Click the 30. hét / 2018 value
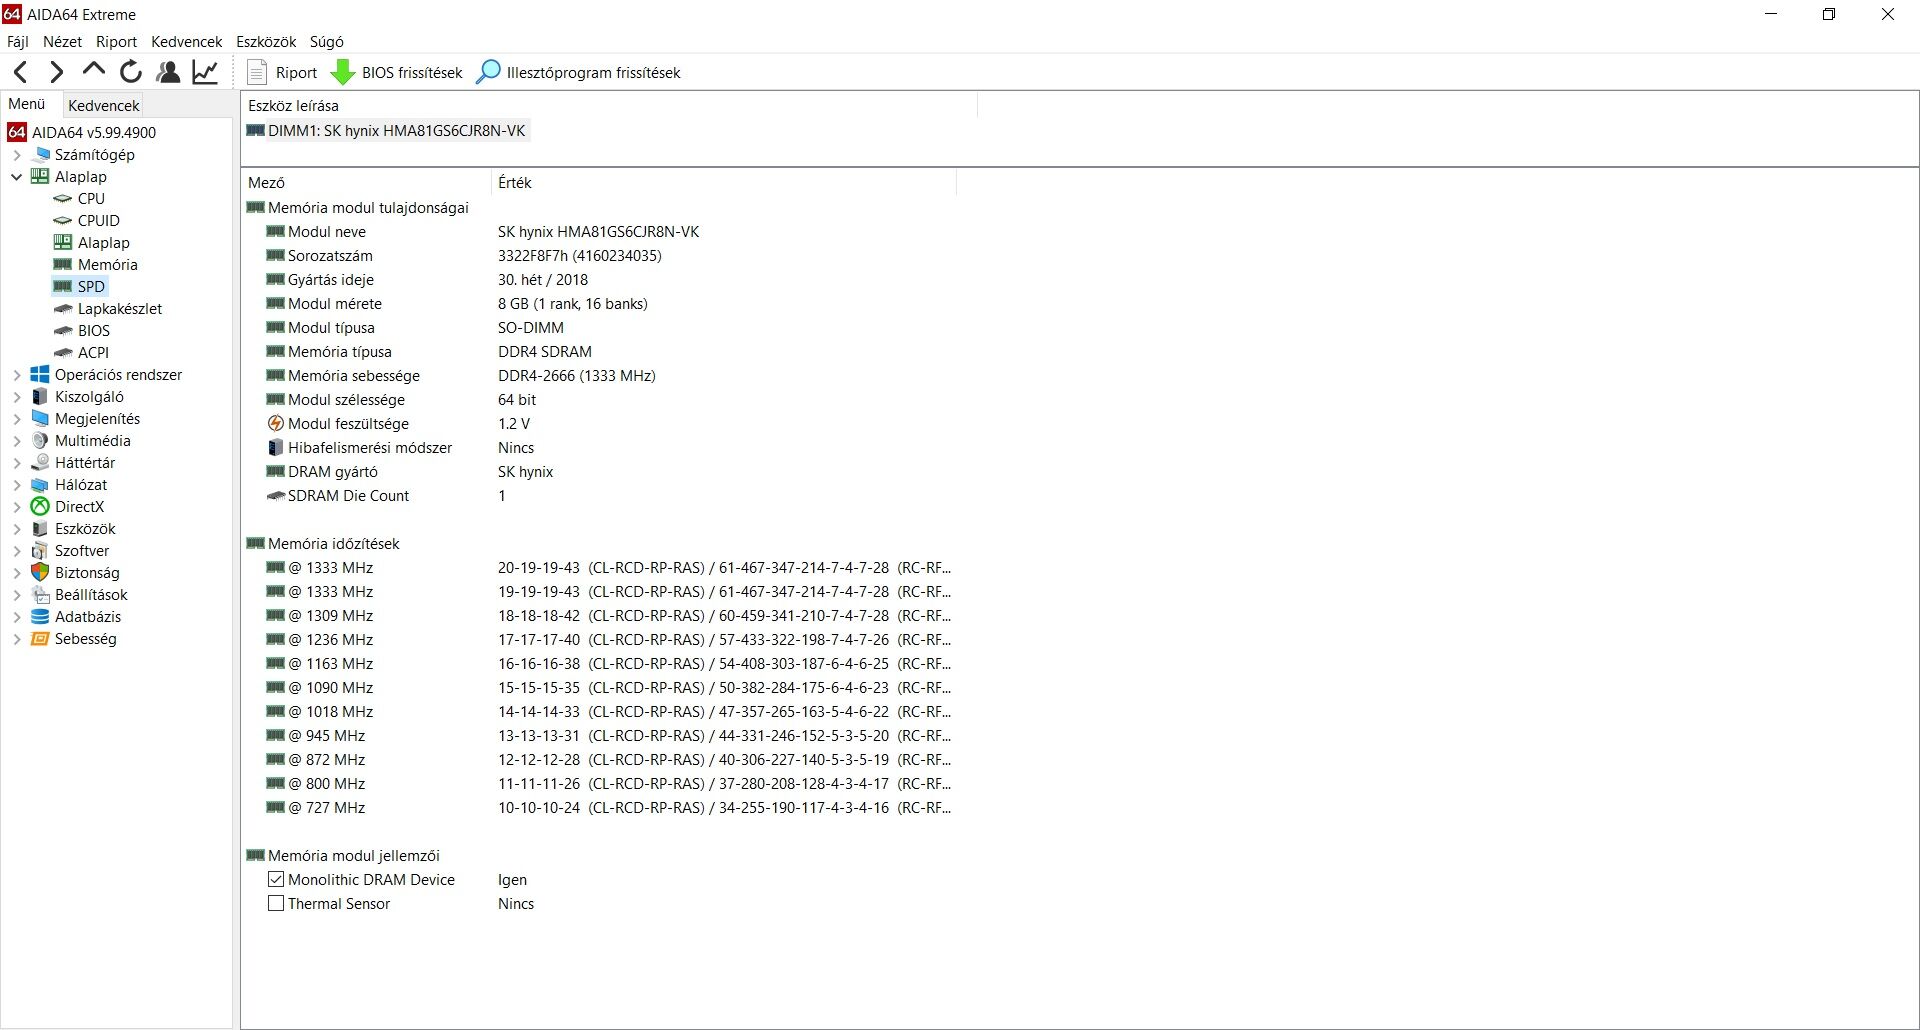Image resolution: width=1920 pixels, height=1030 pixels. point(543,280)
